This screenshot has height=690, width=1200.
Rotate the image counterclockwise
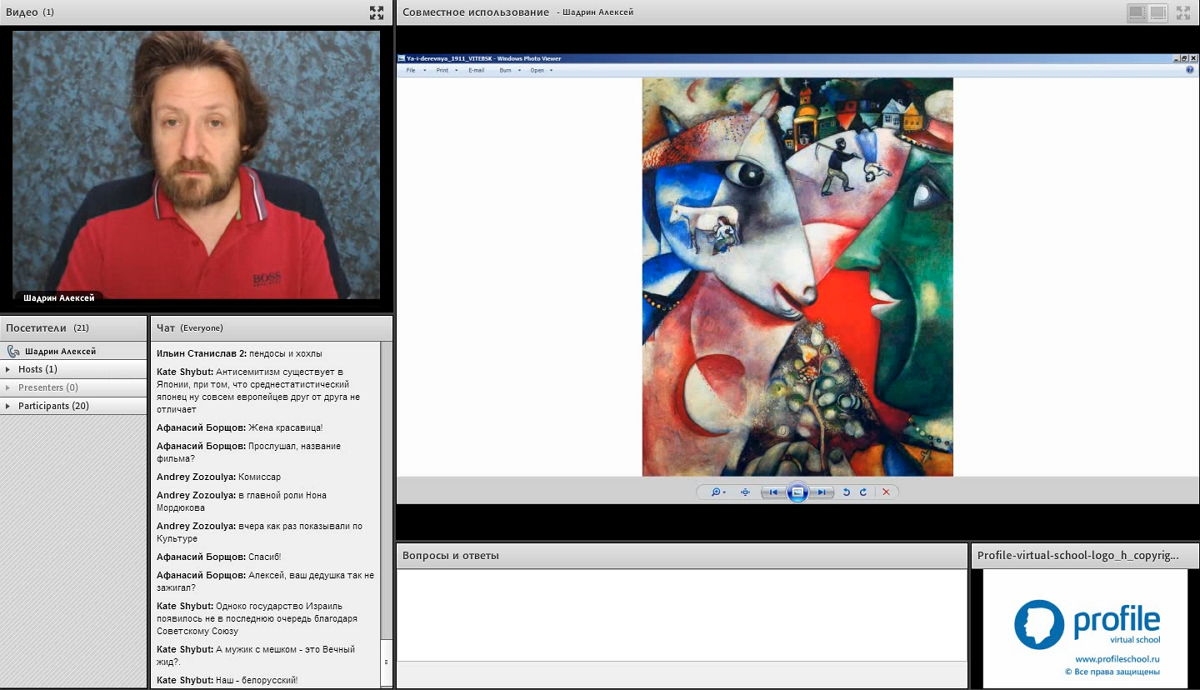[846, 492]
